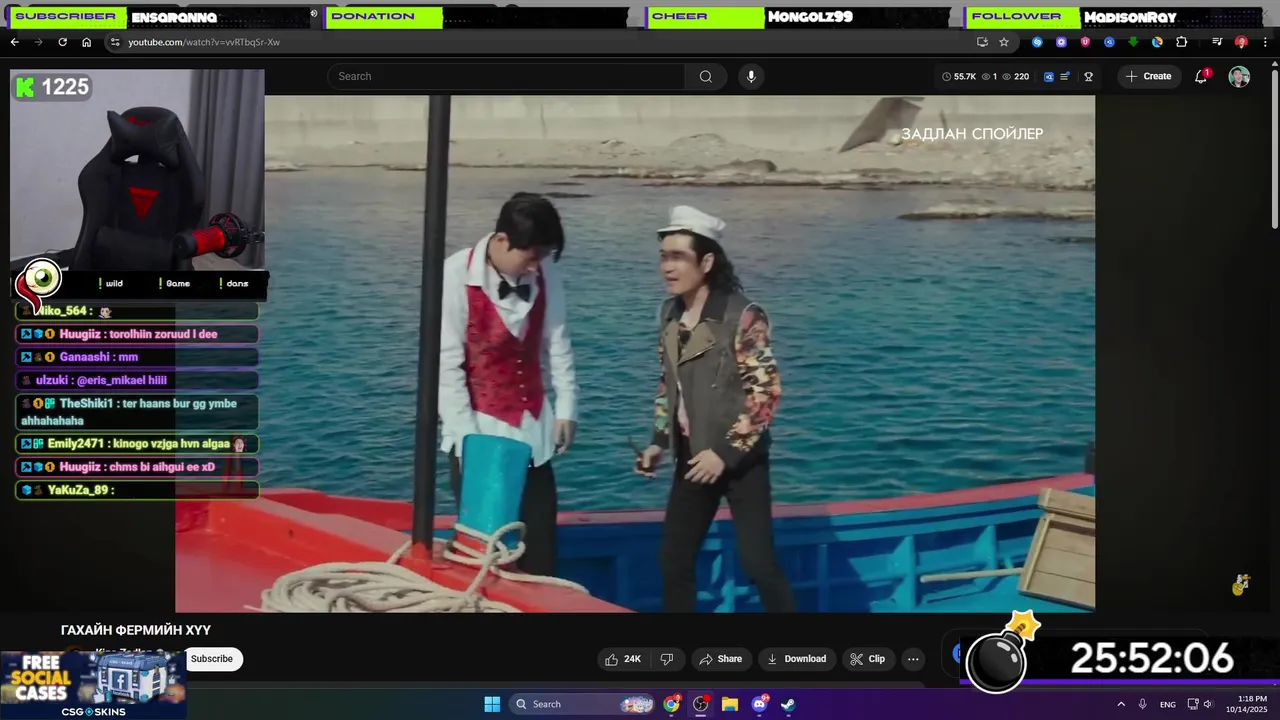Open the 1:18 PM clock calendar
This screenshot has height=720, width=1280.
(1252, 704)
